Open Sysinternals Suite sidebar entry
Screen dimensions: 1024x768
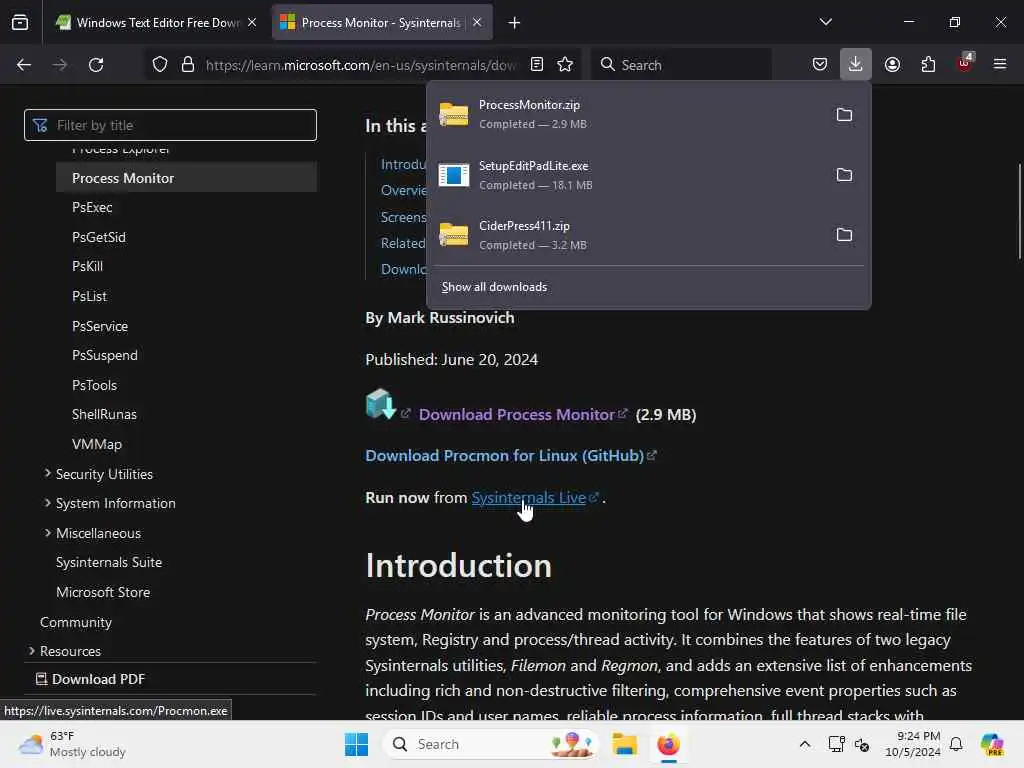[109, 562]
